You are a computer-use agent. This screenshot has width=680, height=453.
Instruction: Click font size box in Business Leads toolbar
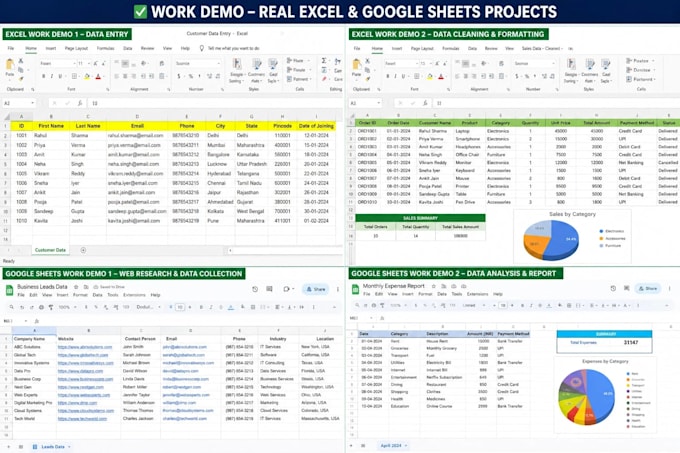pyautogui.click(x=180, y=307)
